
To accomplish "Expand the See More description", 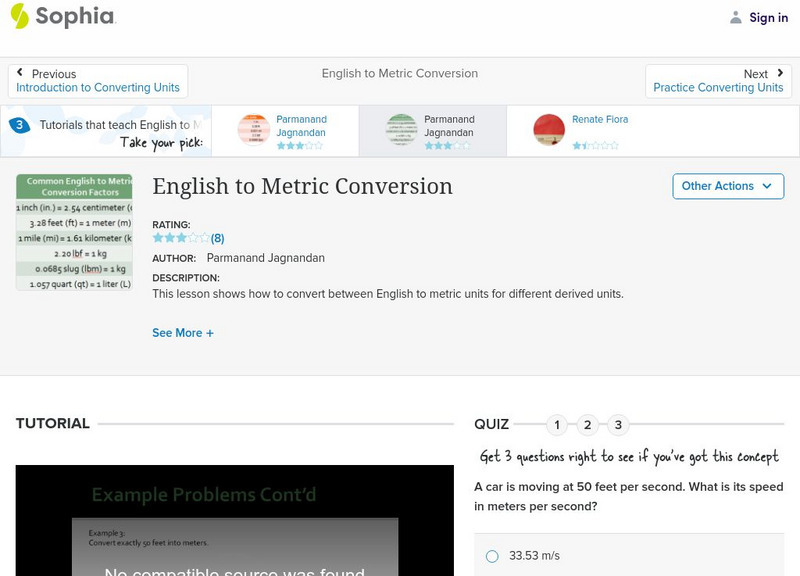I will tap(182, 333).
